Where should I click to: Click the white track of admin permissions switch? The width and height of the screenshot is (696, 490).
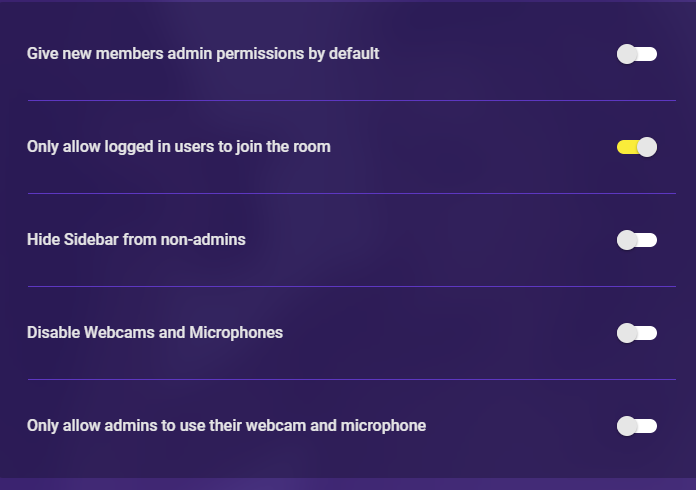[648, 54]
